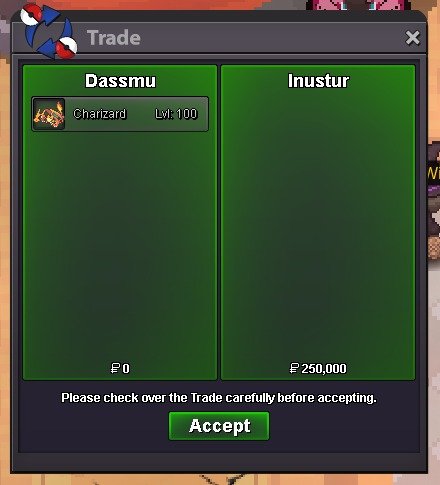Click the Charizard name text

click(x=100, y=114)
